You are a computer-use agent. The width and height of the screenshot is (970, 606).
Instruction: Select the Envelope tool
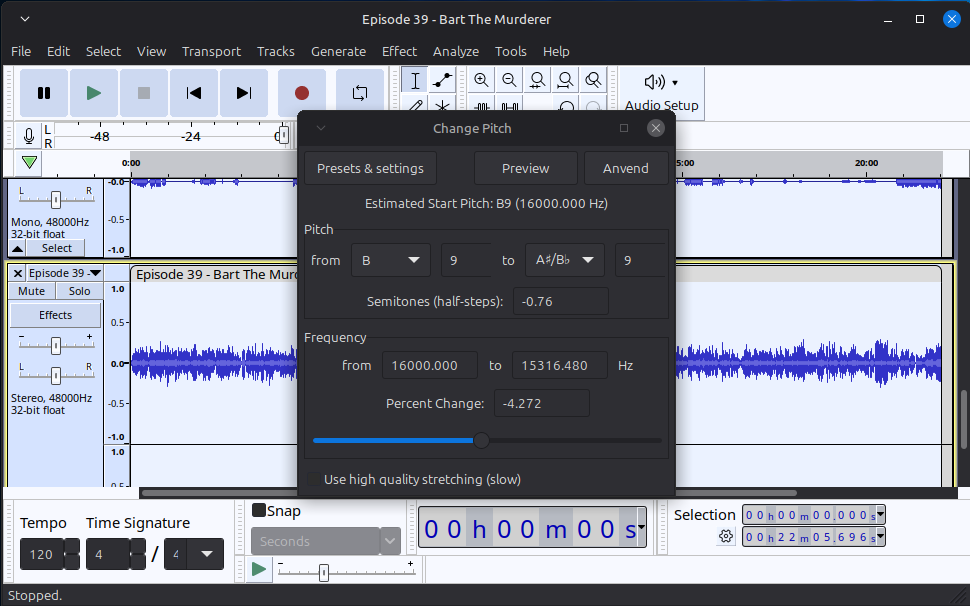(442, 80)
